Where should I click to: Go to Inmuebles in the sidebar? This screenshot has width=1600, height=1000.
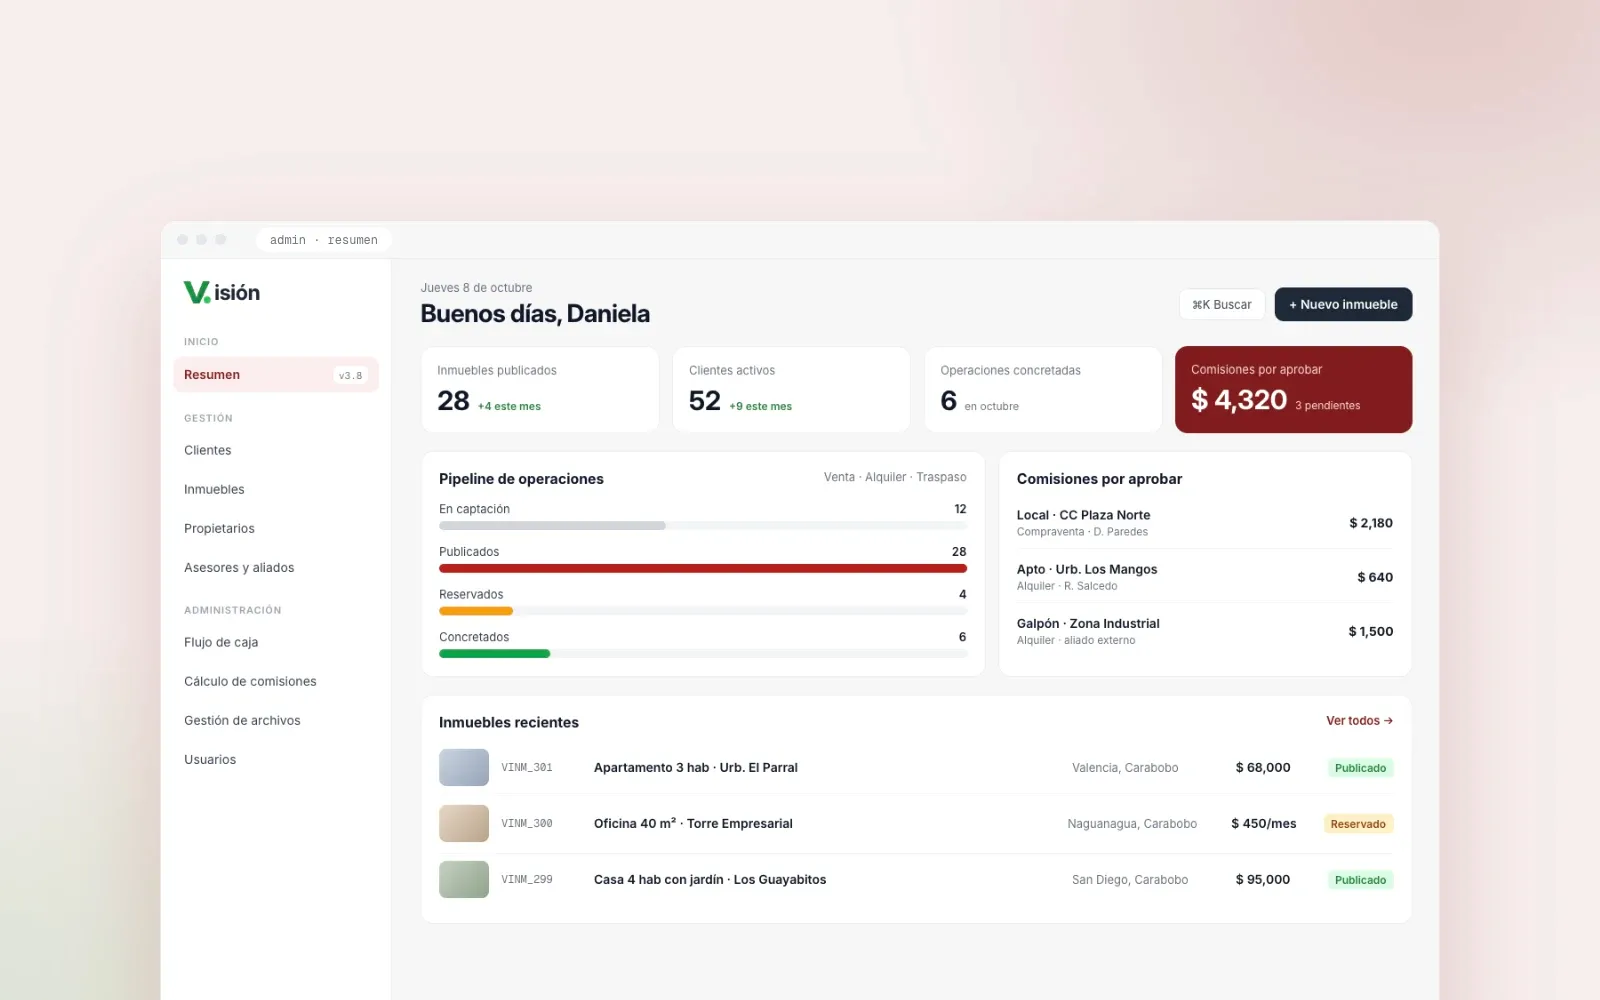(x=214, y=489)
